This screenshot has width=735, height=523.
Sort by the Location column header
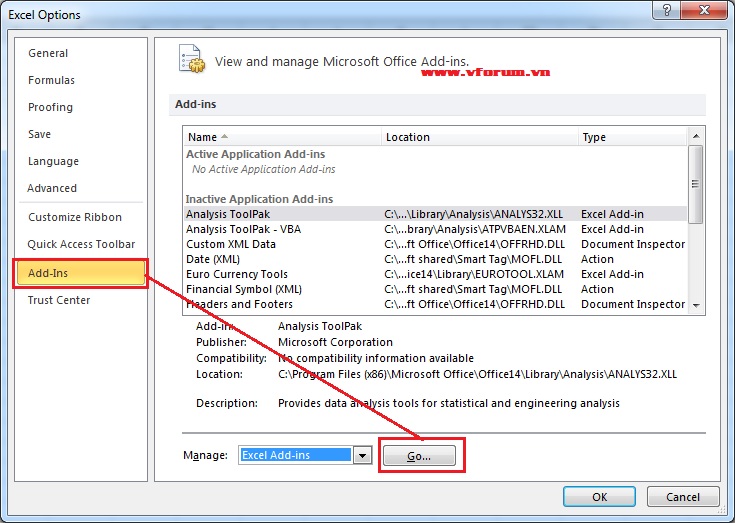(x=480, y=137)
